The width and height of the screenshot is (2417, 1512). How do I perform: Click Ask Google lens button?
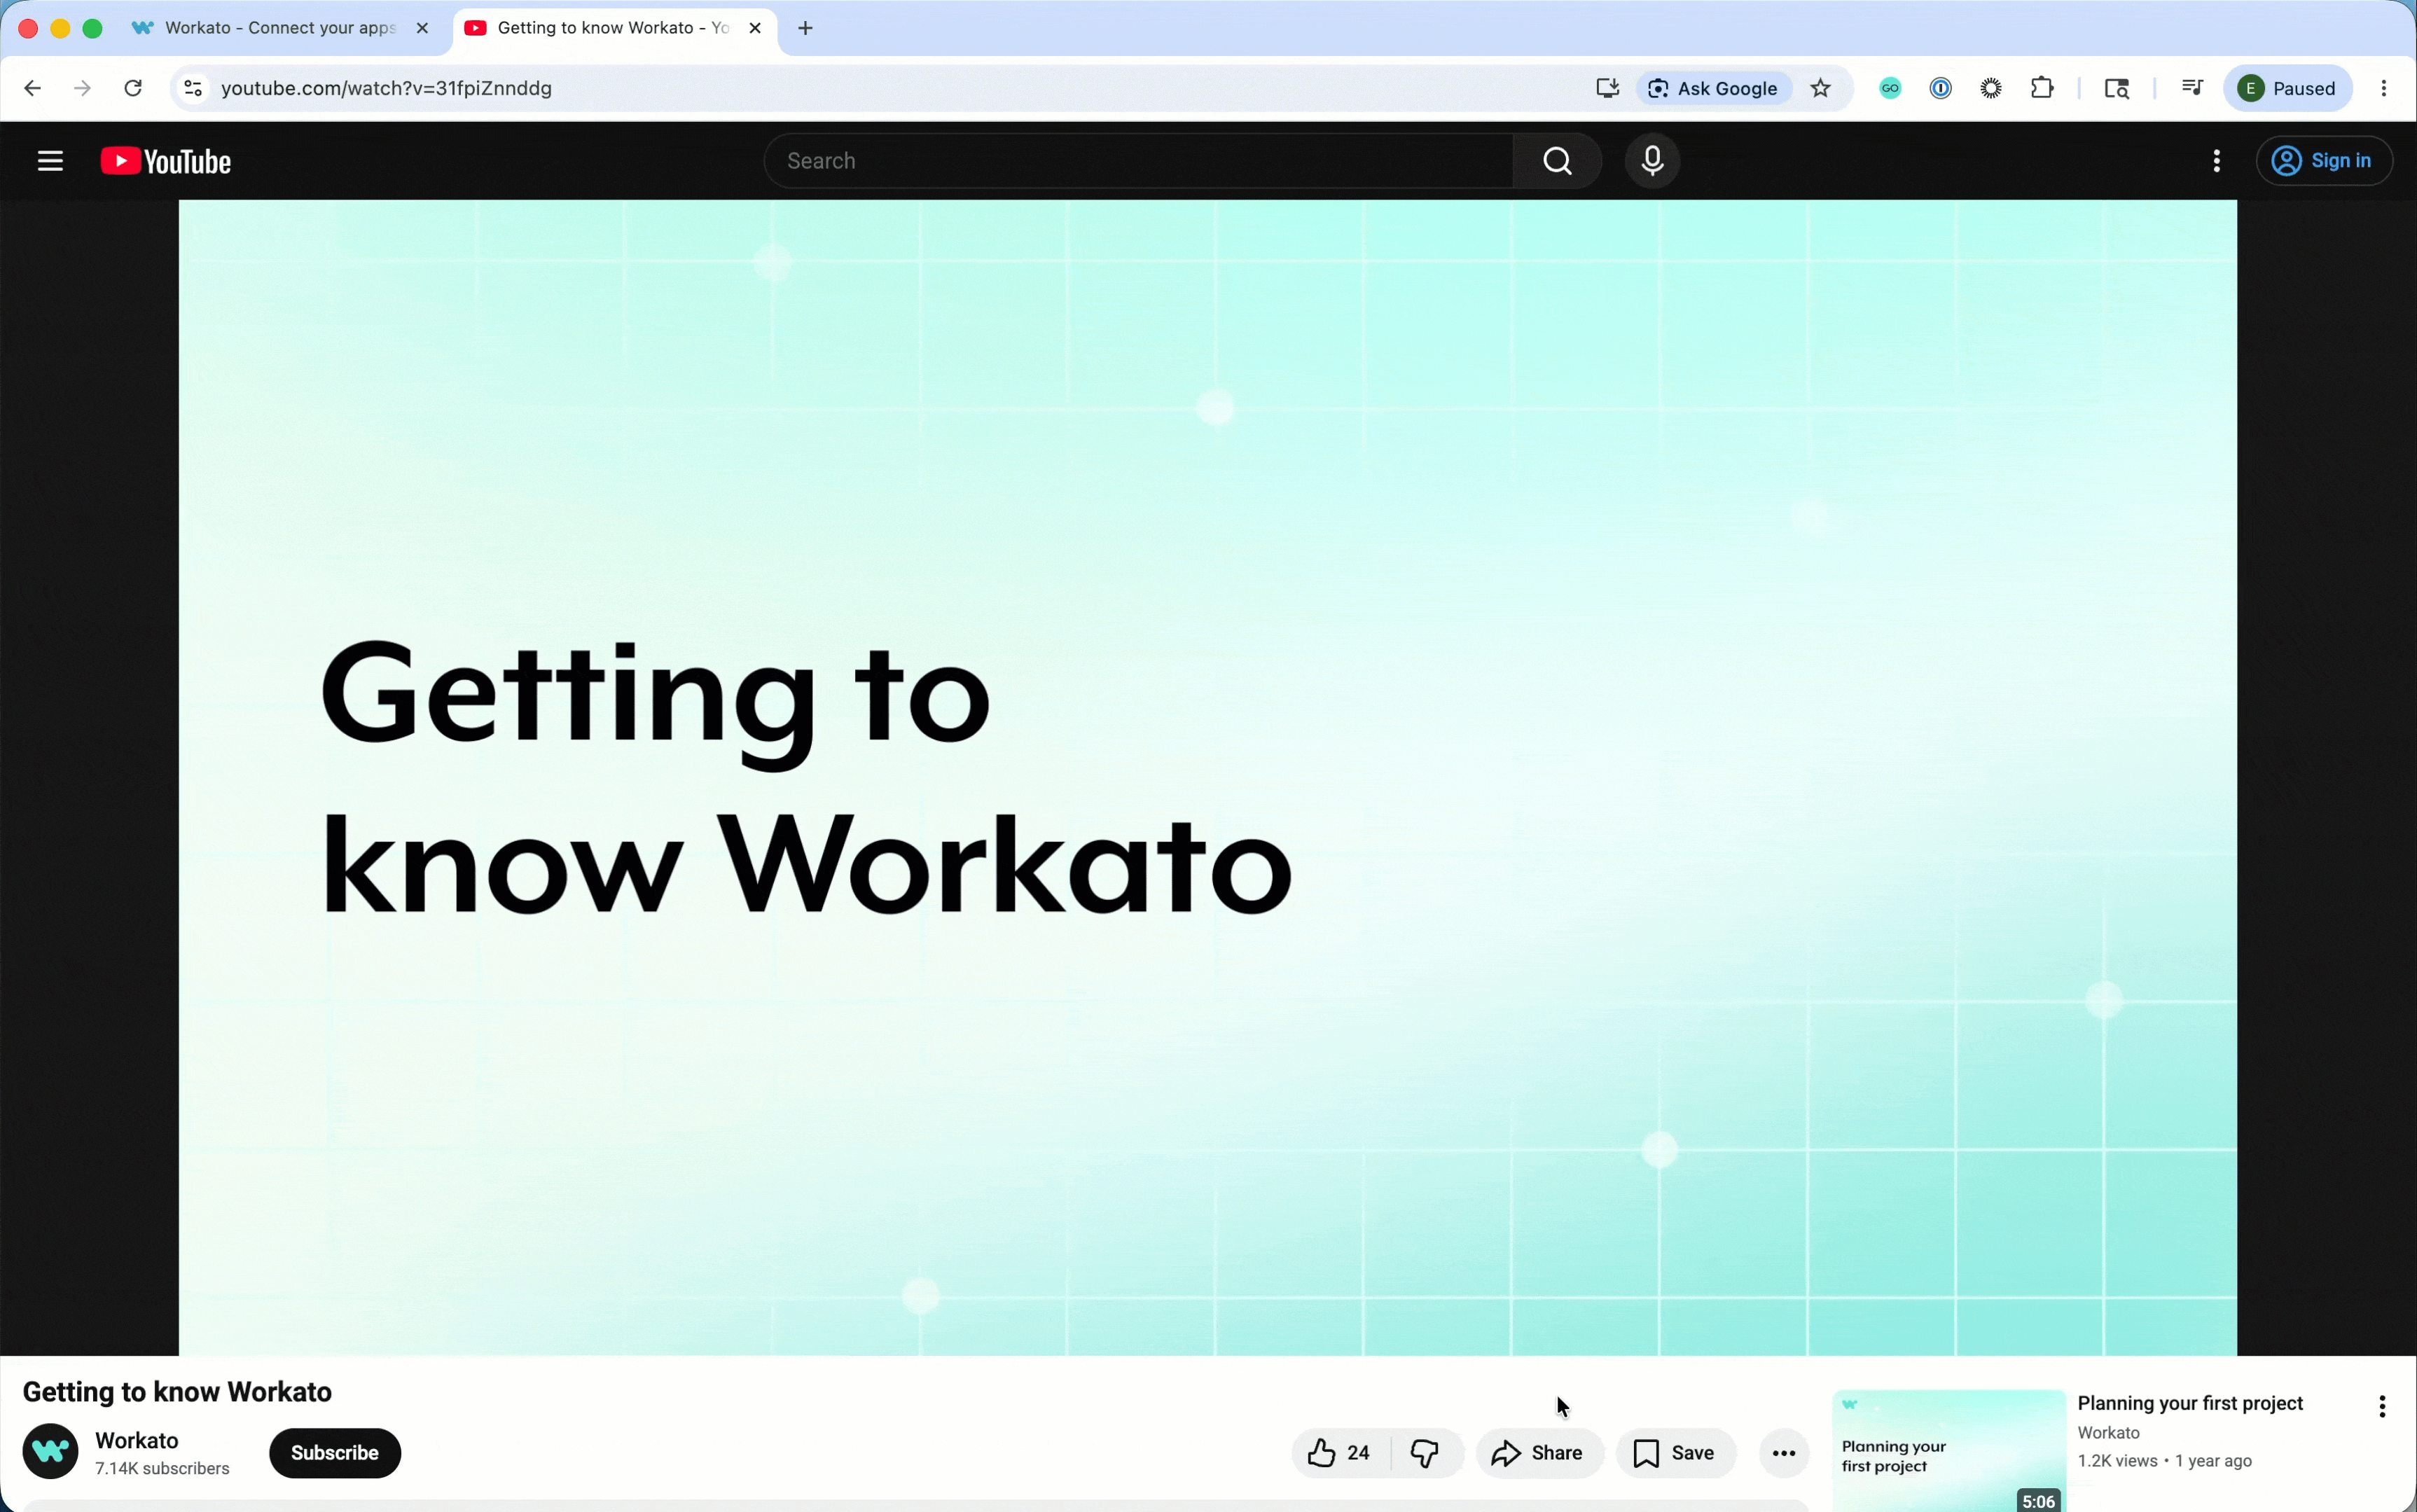[1713, 88]
